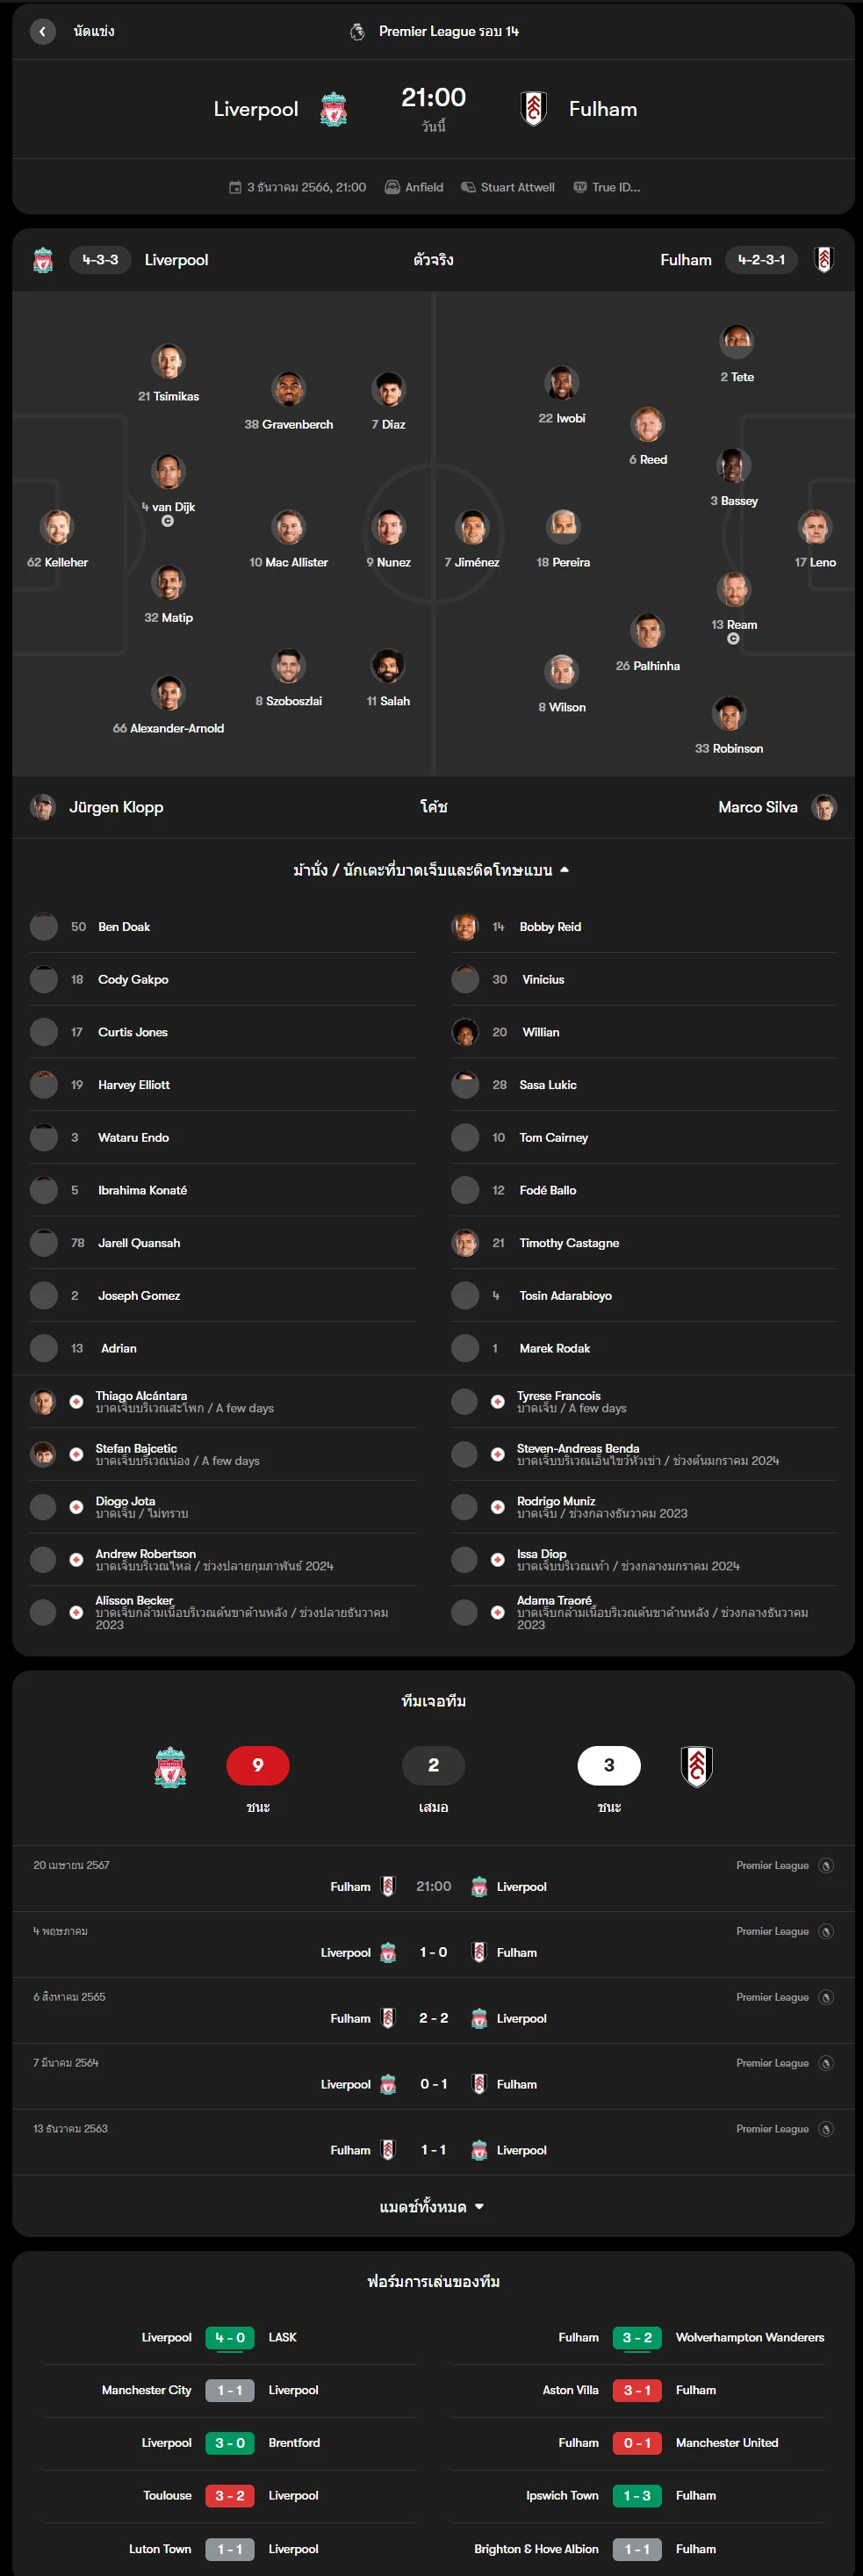This screenshot has width=863, height=2576.
Task: Click the Premier League icon on 20 เมษายน match
Action: point(826,1865)
